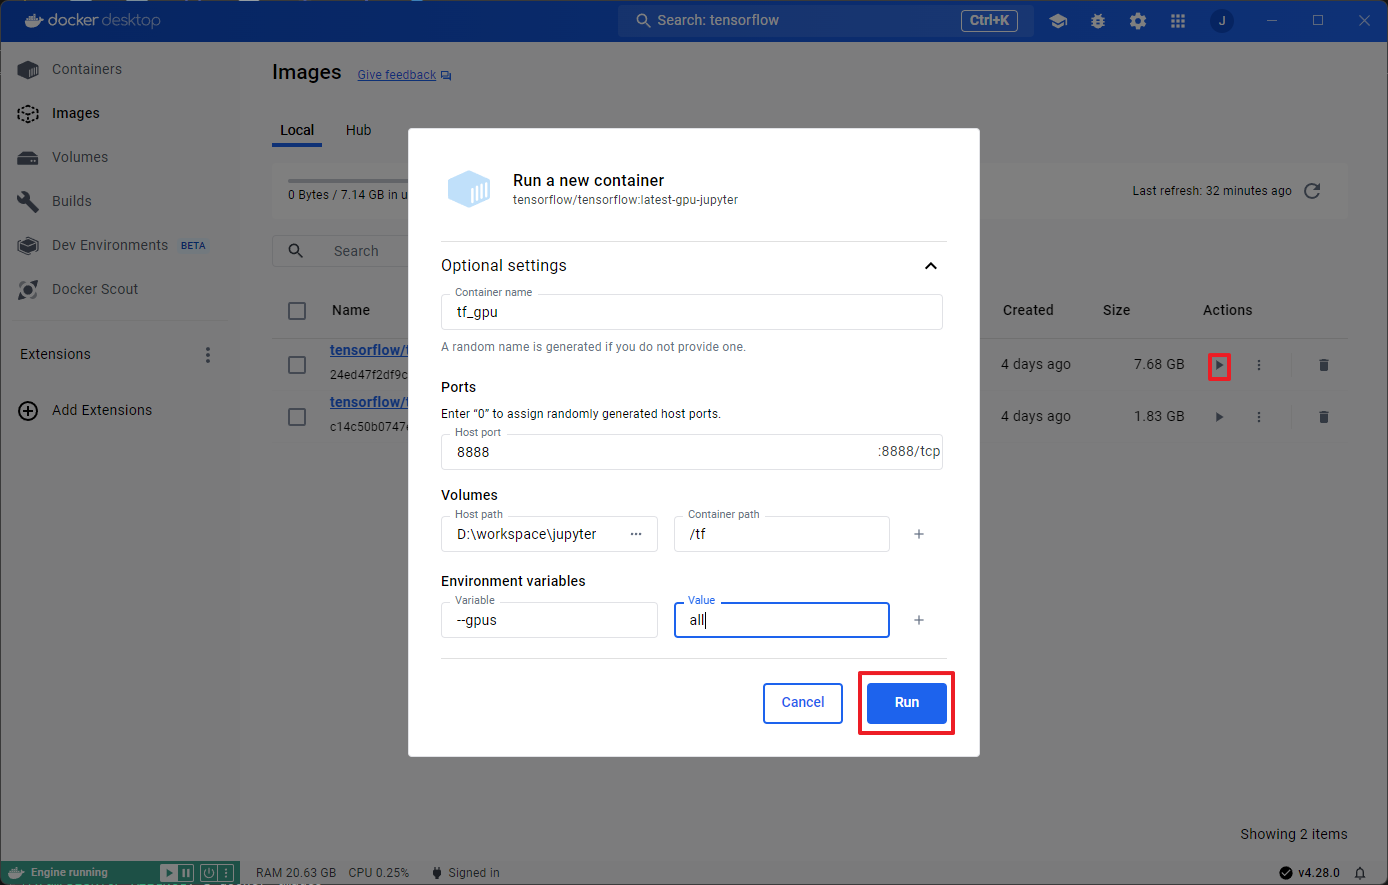Click the Containers icon in the sidebar
Screen dimensions: 1388x885
coord(28,70)
